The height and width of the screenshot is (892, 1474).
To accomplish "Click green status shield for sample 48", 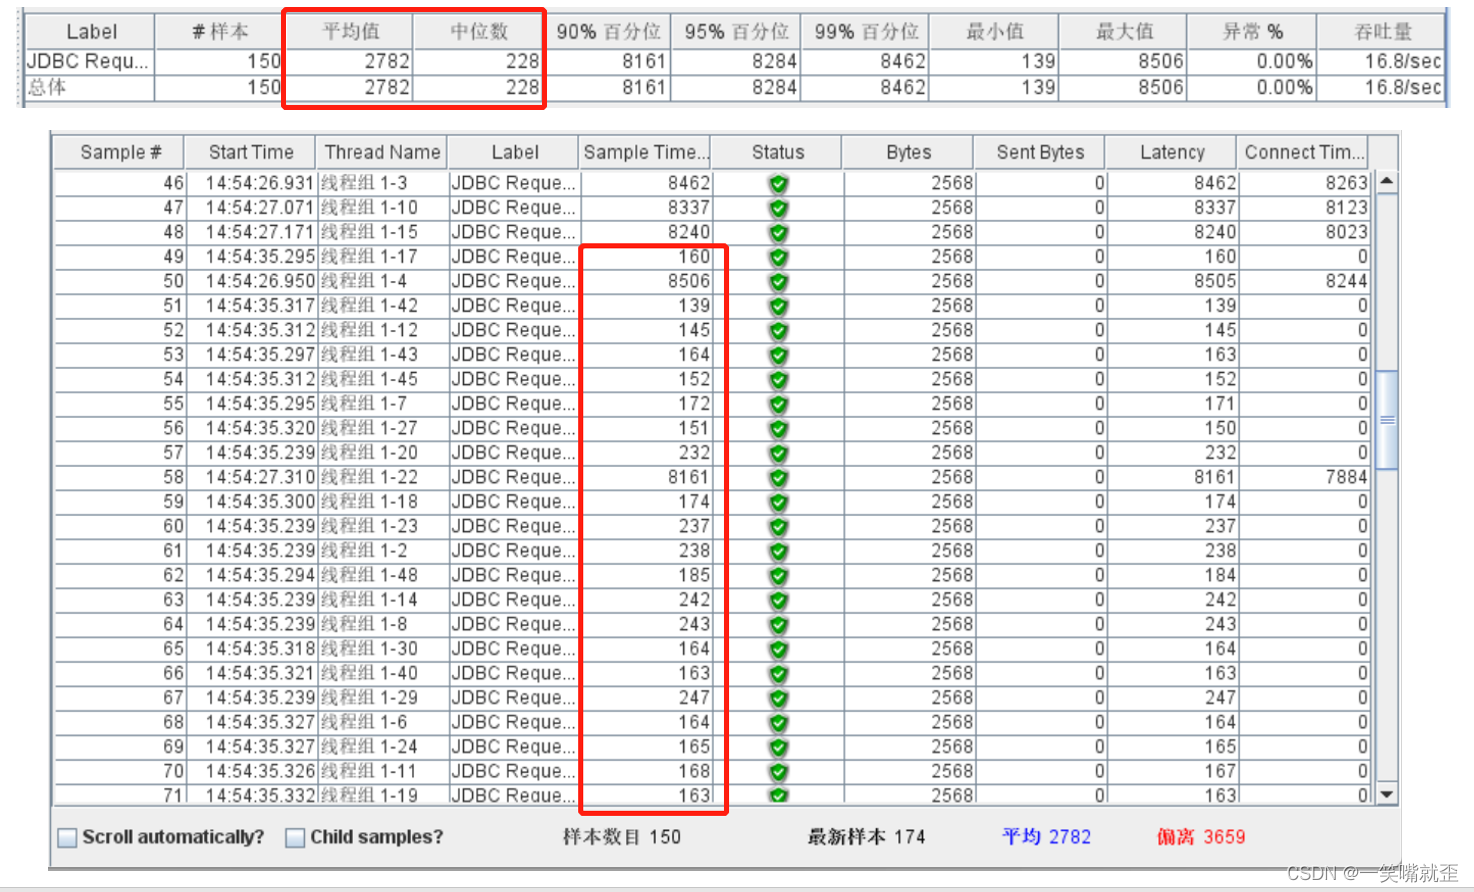I will [779, 233].
